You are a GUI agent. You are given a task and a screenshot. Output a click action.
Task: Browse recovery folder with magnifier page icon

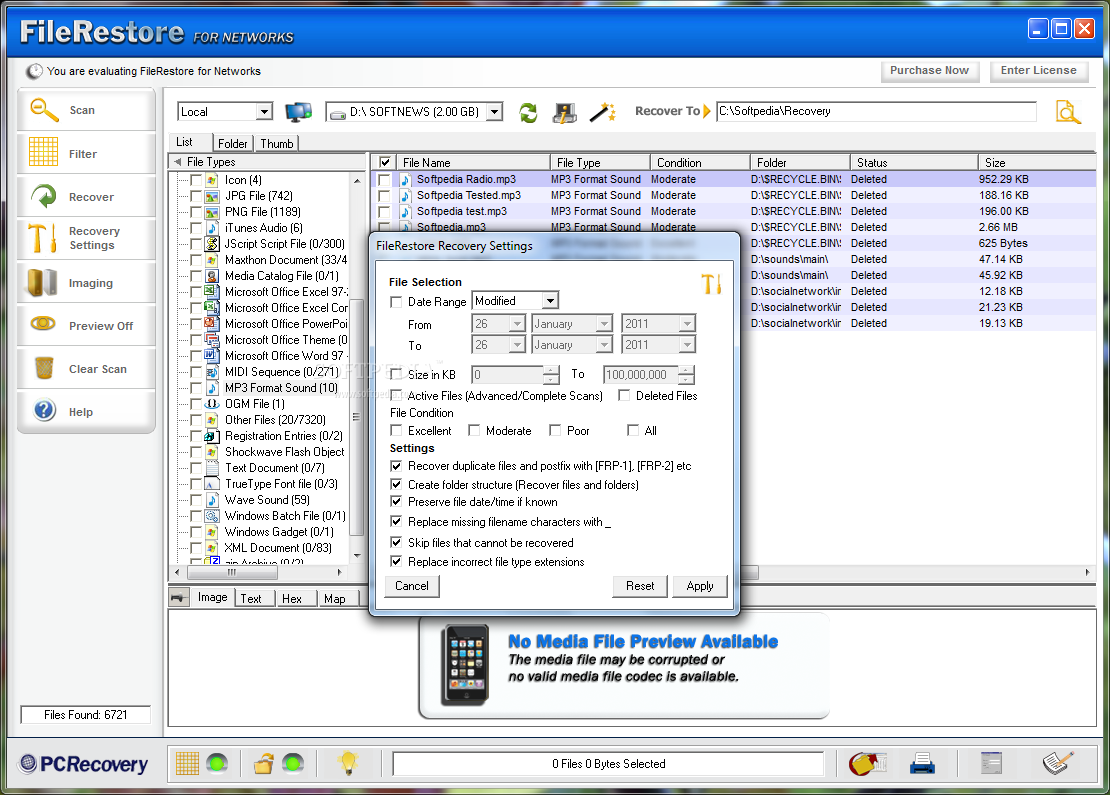(x=1068, y=112)
